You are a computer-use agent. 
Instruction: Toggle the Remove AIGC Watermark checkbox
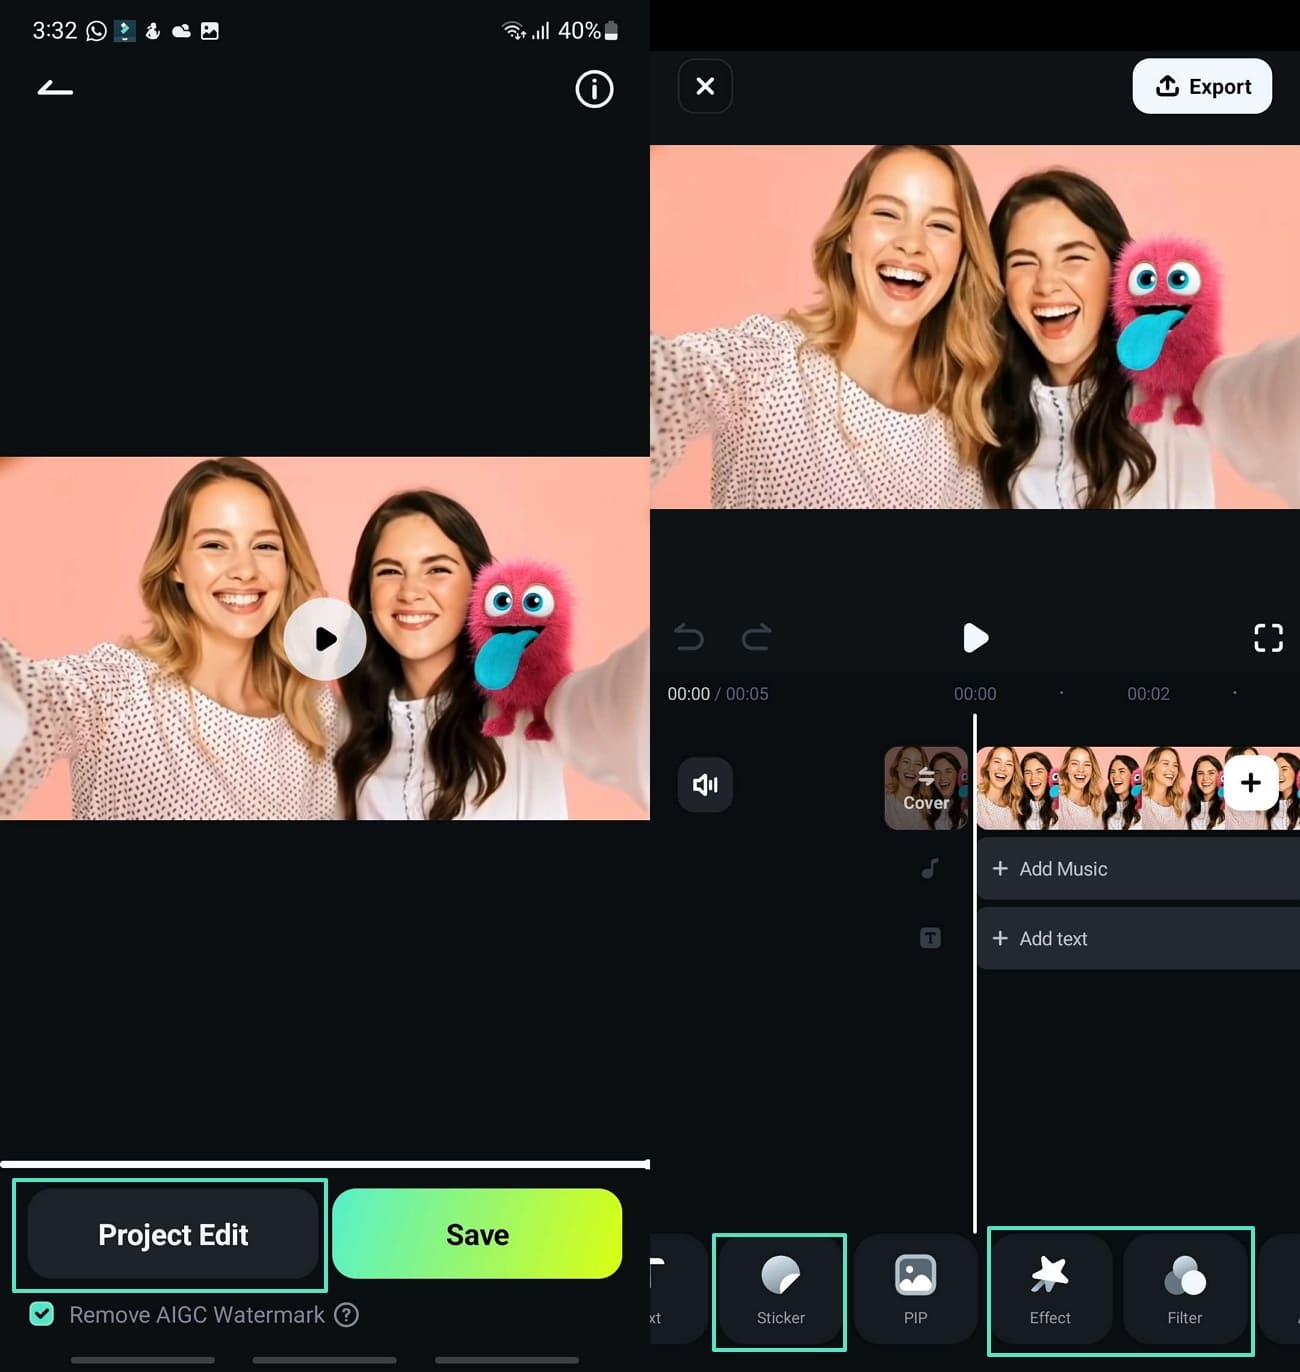pos(41,1314)
